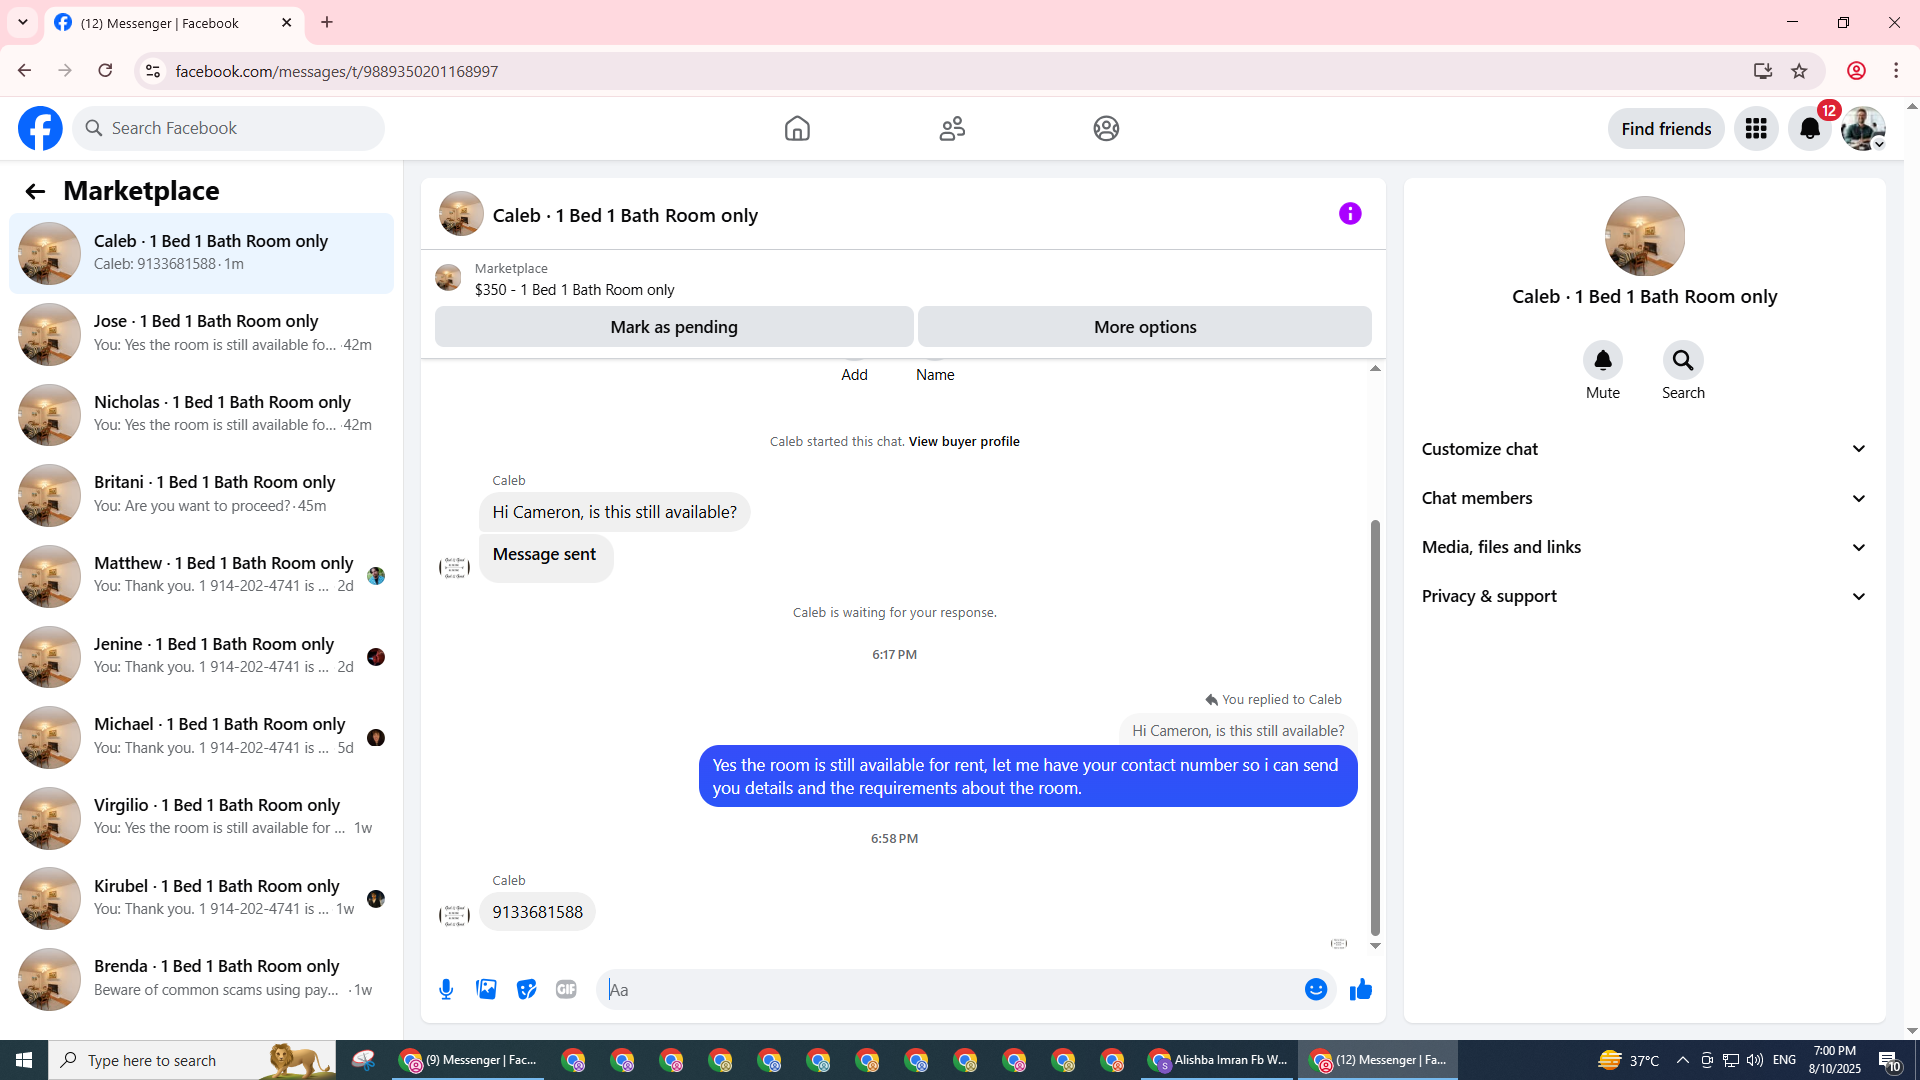1920x1080 pixels.
Task: Click the conversation information icon
Action: 1350,213
